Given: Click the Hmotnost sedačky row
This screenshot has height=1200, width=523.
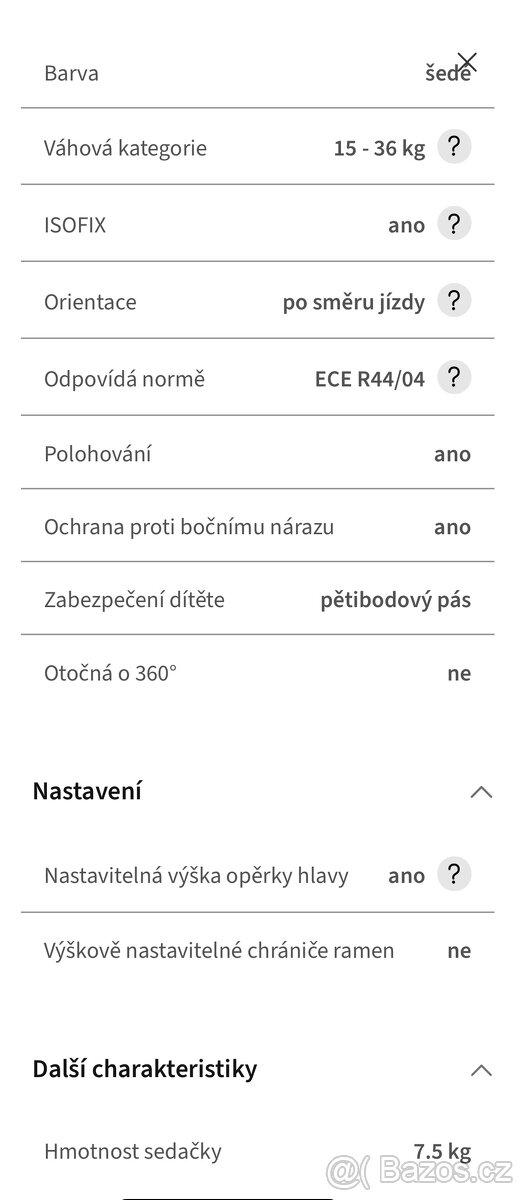Looking at the screenshot, I should [257, 1152].
